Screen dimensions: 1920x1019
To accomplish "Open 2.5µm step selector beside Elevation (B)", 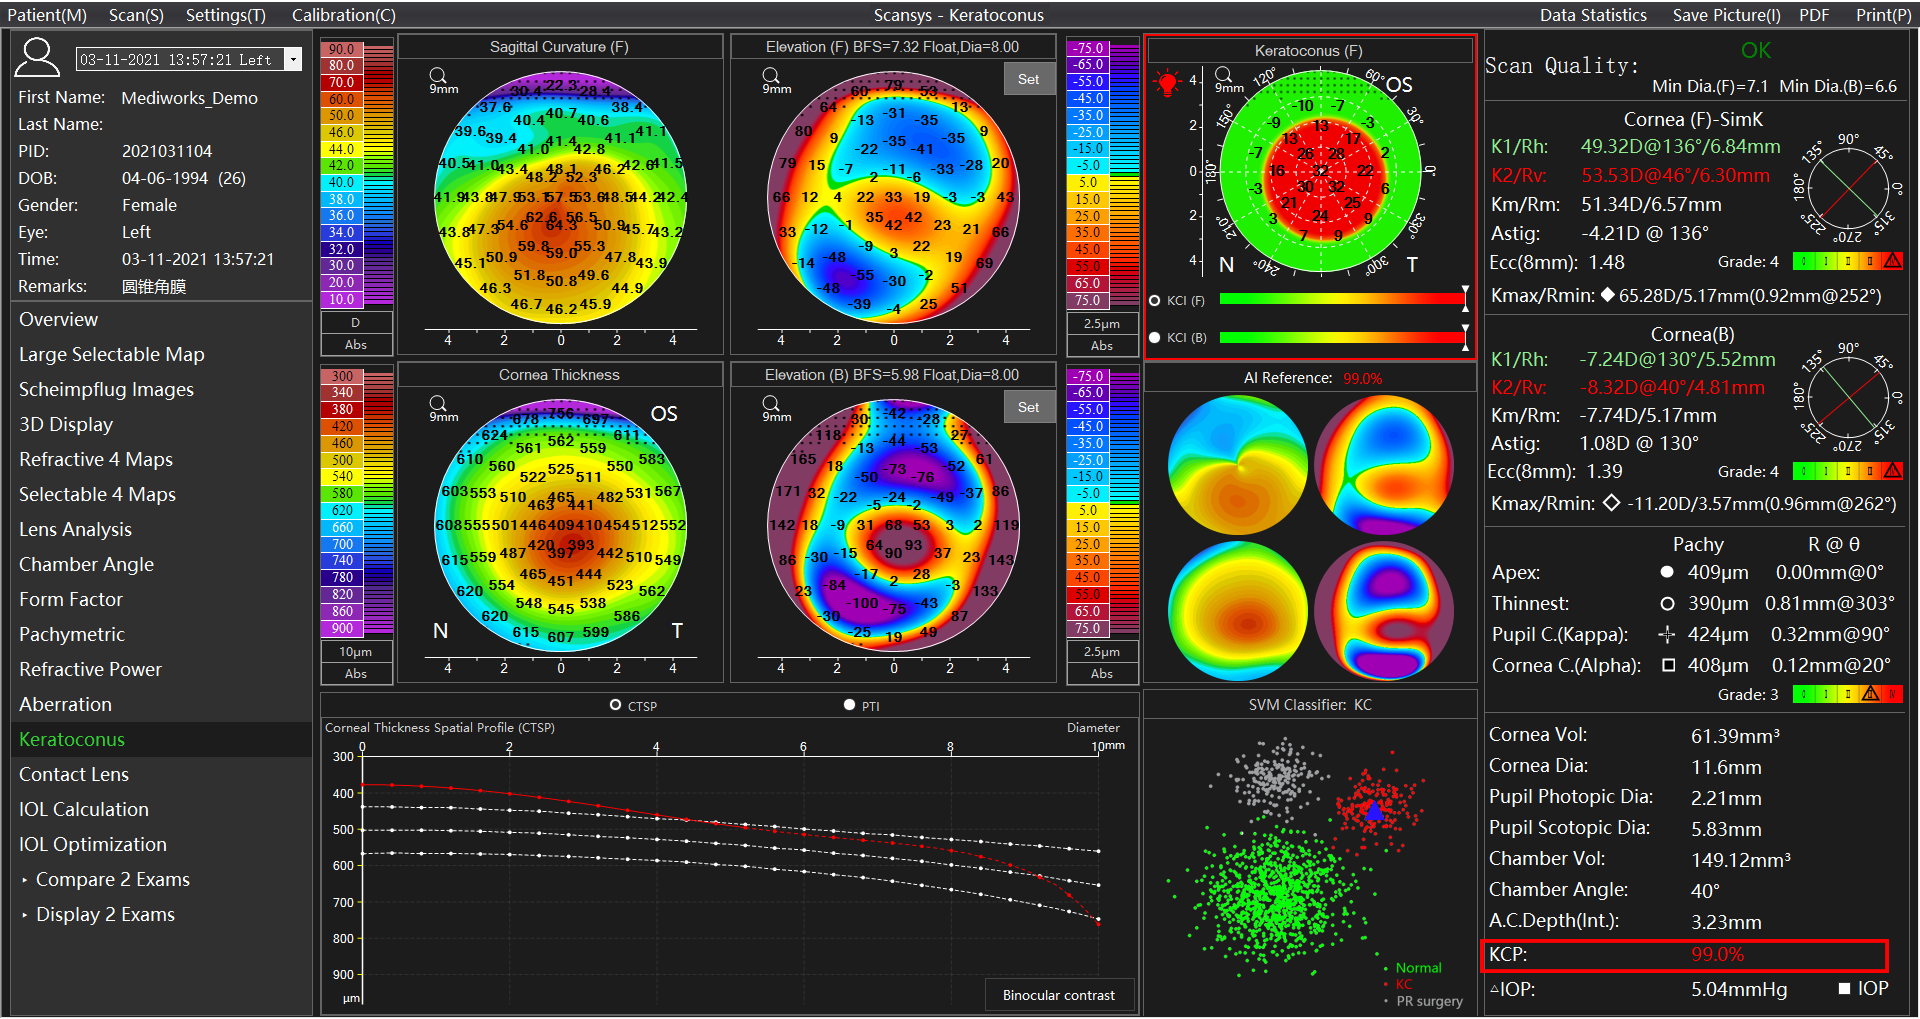I will click(x=1102, y=651).
